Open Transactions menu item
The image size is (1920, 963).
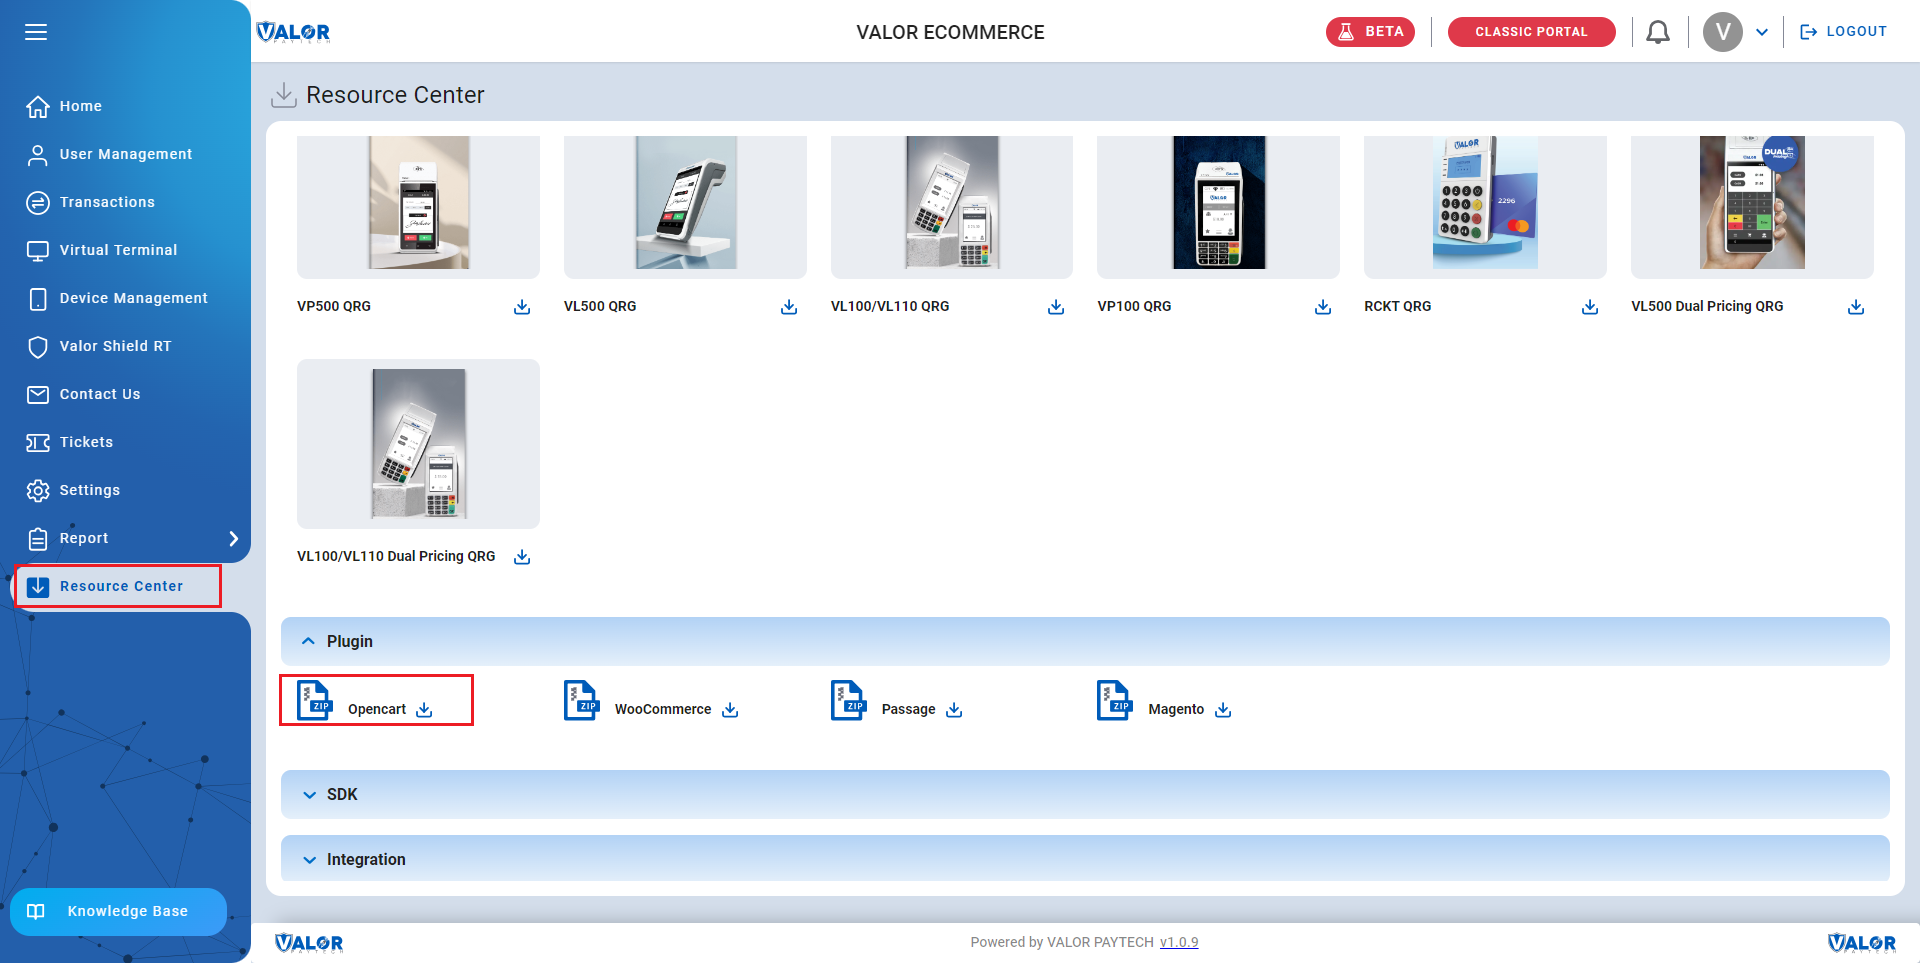pos(107,202)
